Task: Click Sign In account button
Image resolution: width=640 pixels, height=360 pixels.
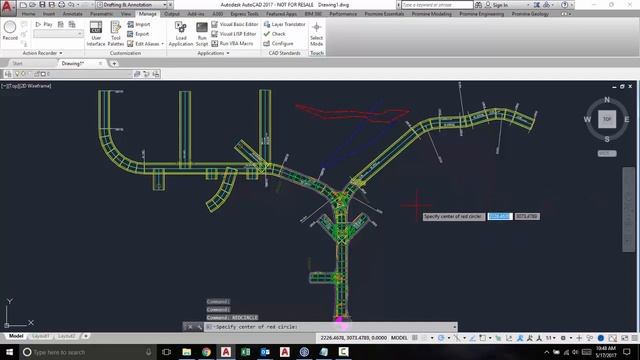Action: coord(496,5)
